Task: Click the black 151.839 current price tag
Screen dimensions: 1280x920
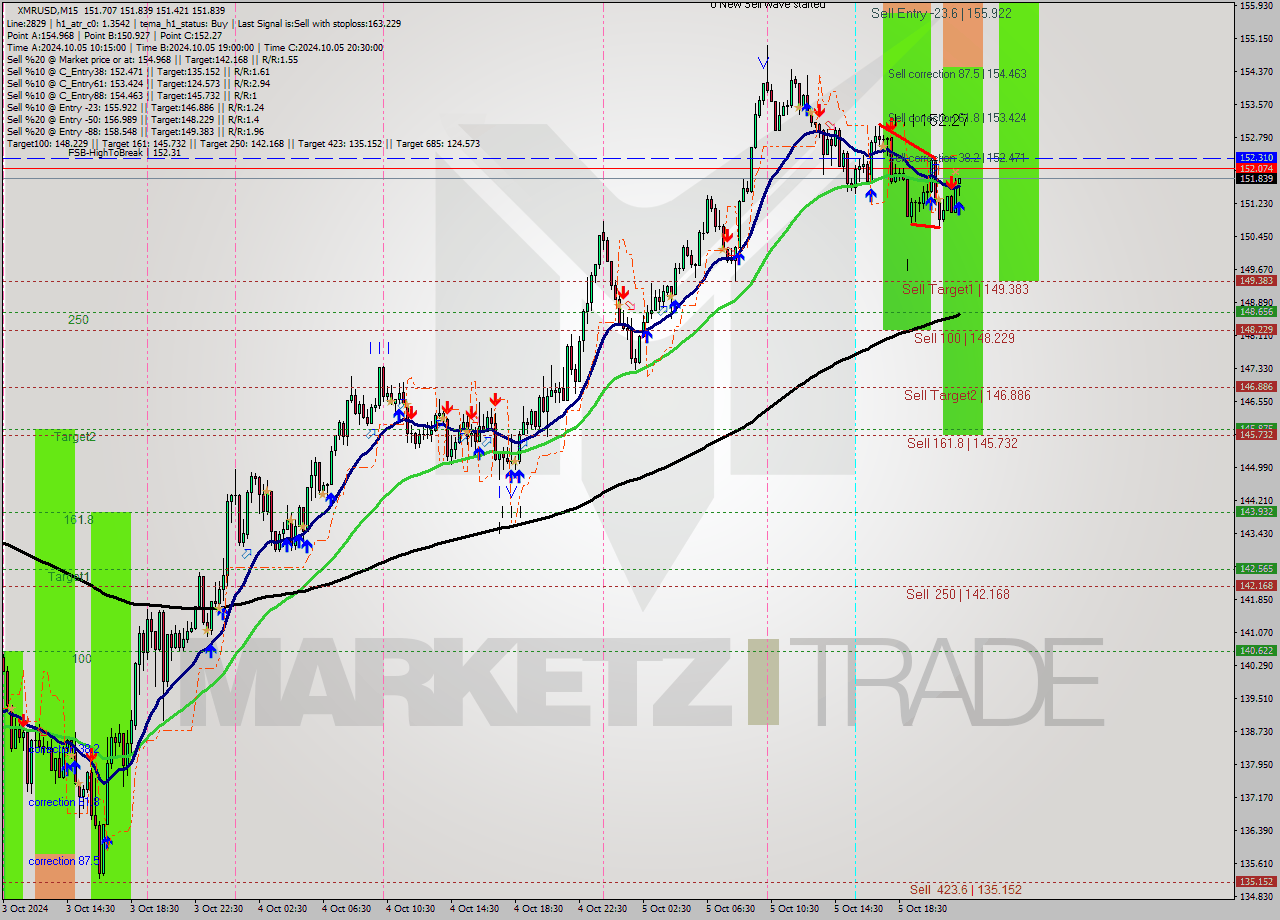Action: point(1256,178)
